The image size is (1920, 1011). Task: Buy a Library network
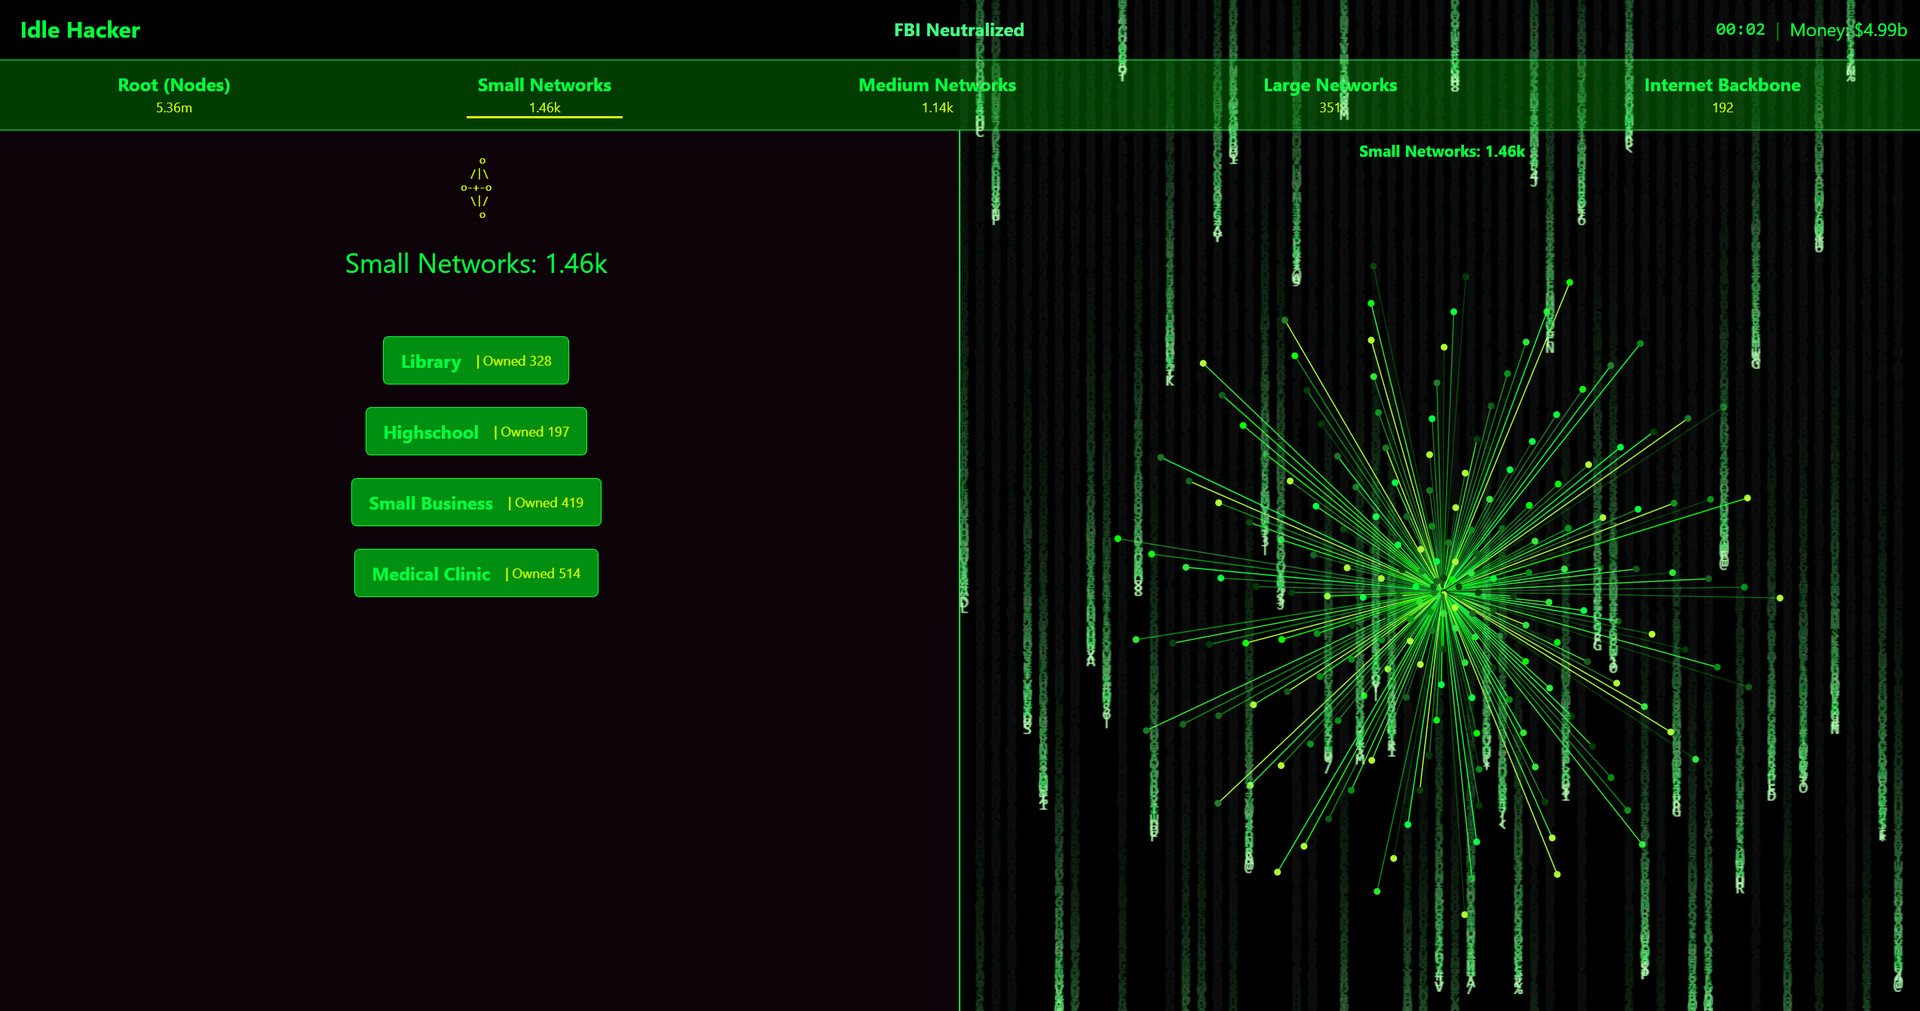pyautogui.click(x=476, y=361)
